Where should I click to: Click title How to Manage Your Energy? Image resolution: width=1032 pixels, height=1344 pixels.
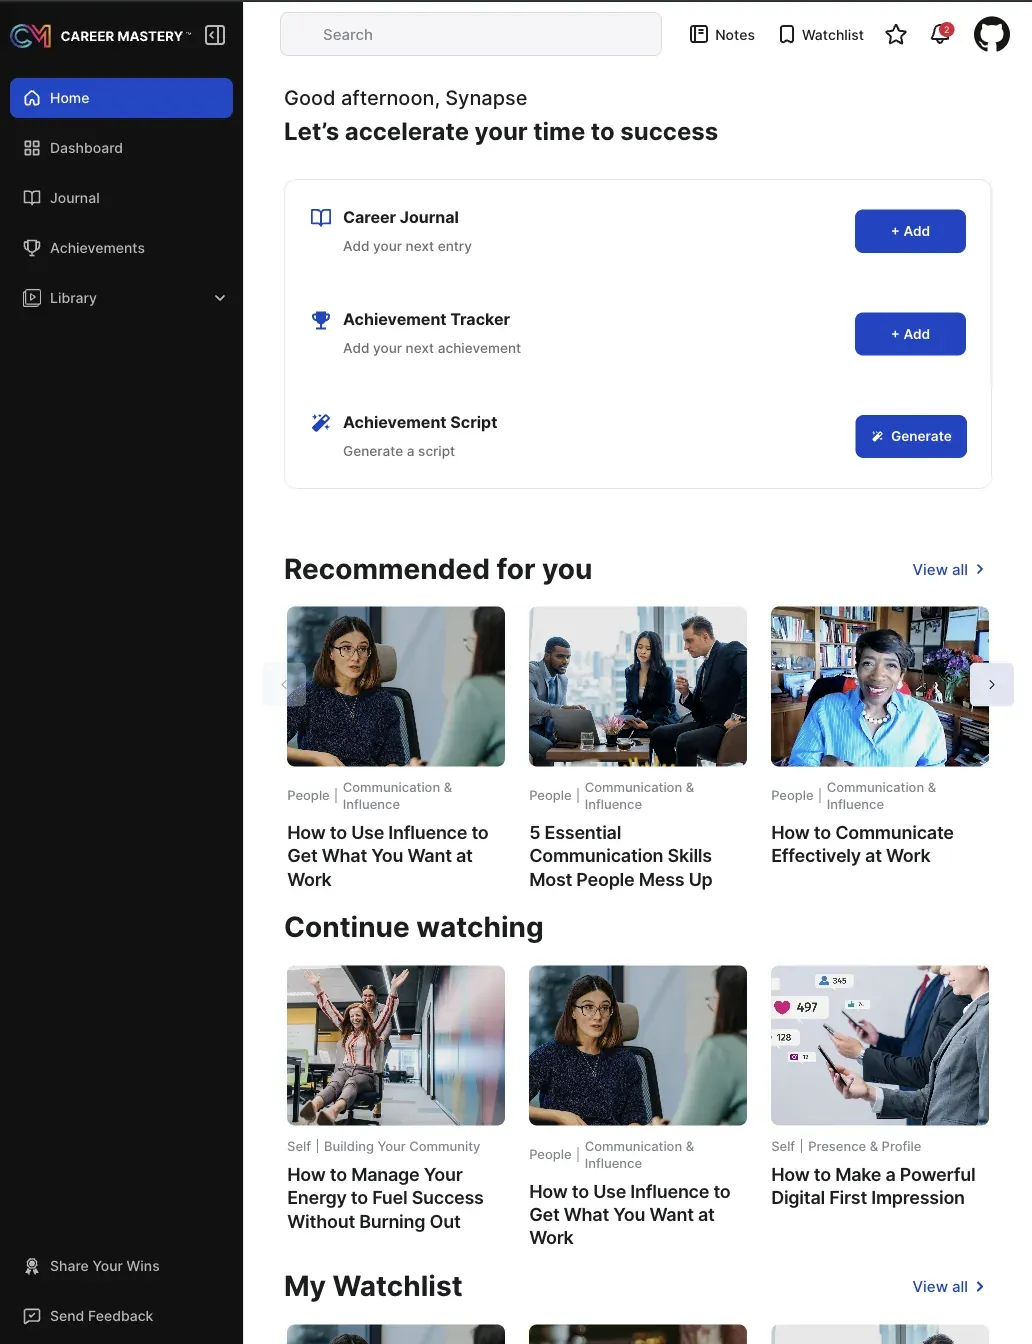coord(385,1198)
